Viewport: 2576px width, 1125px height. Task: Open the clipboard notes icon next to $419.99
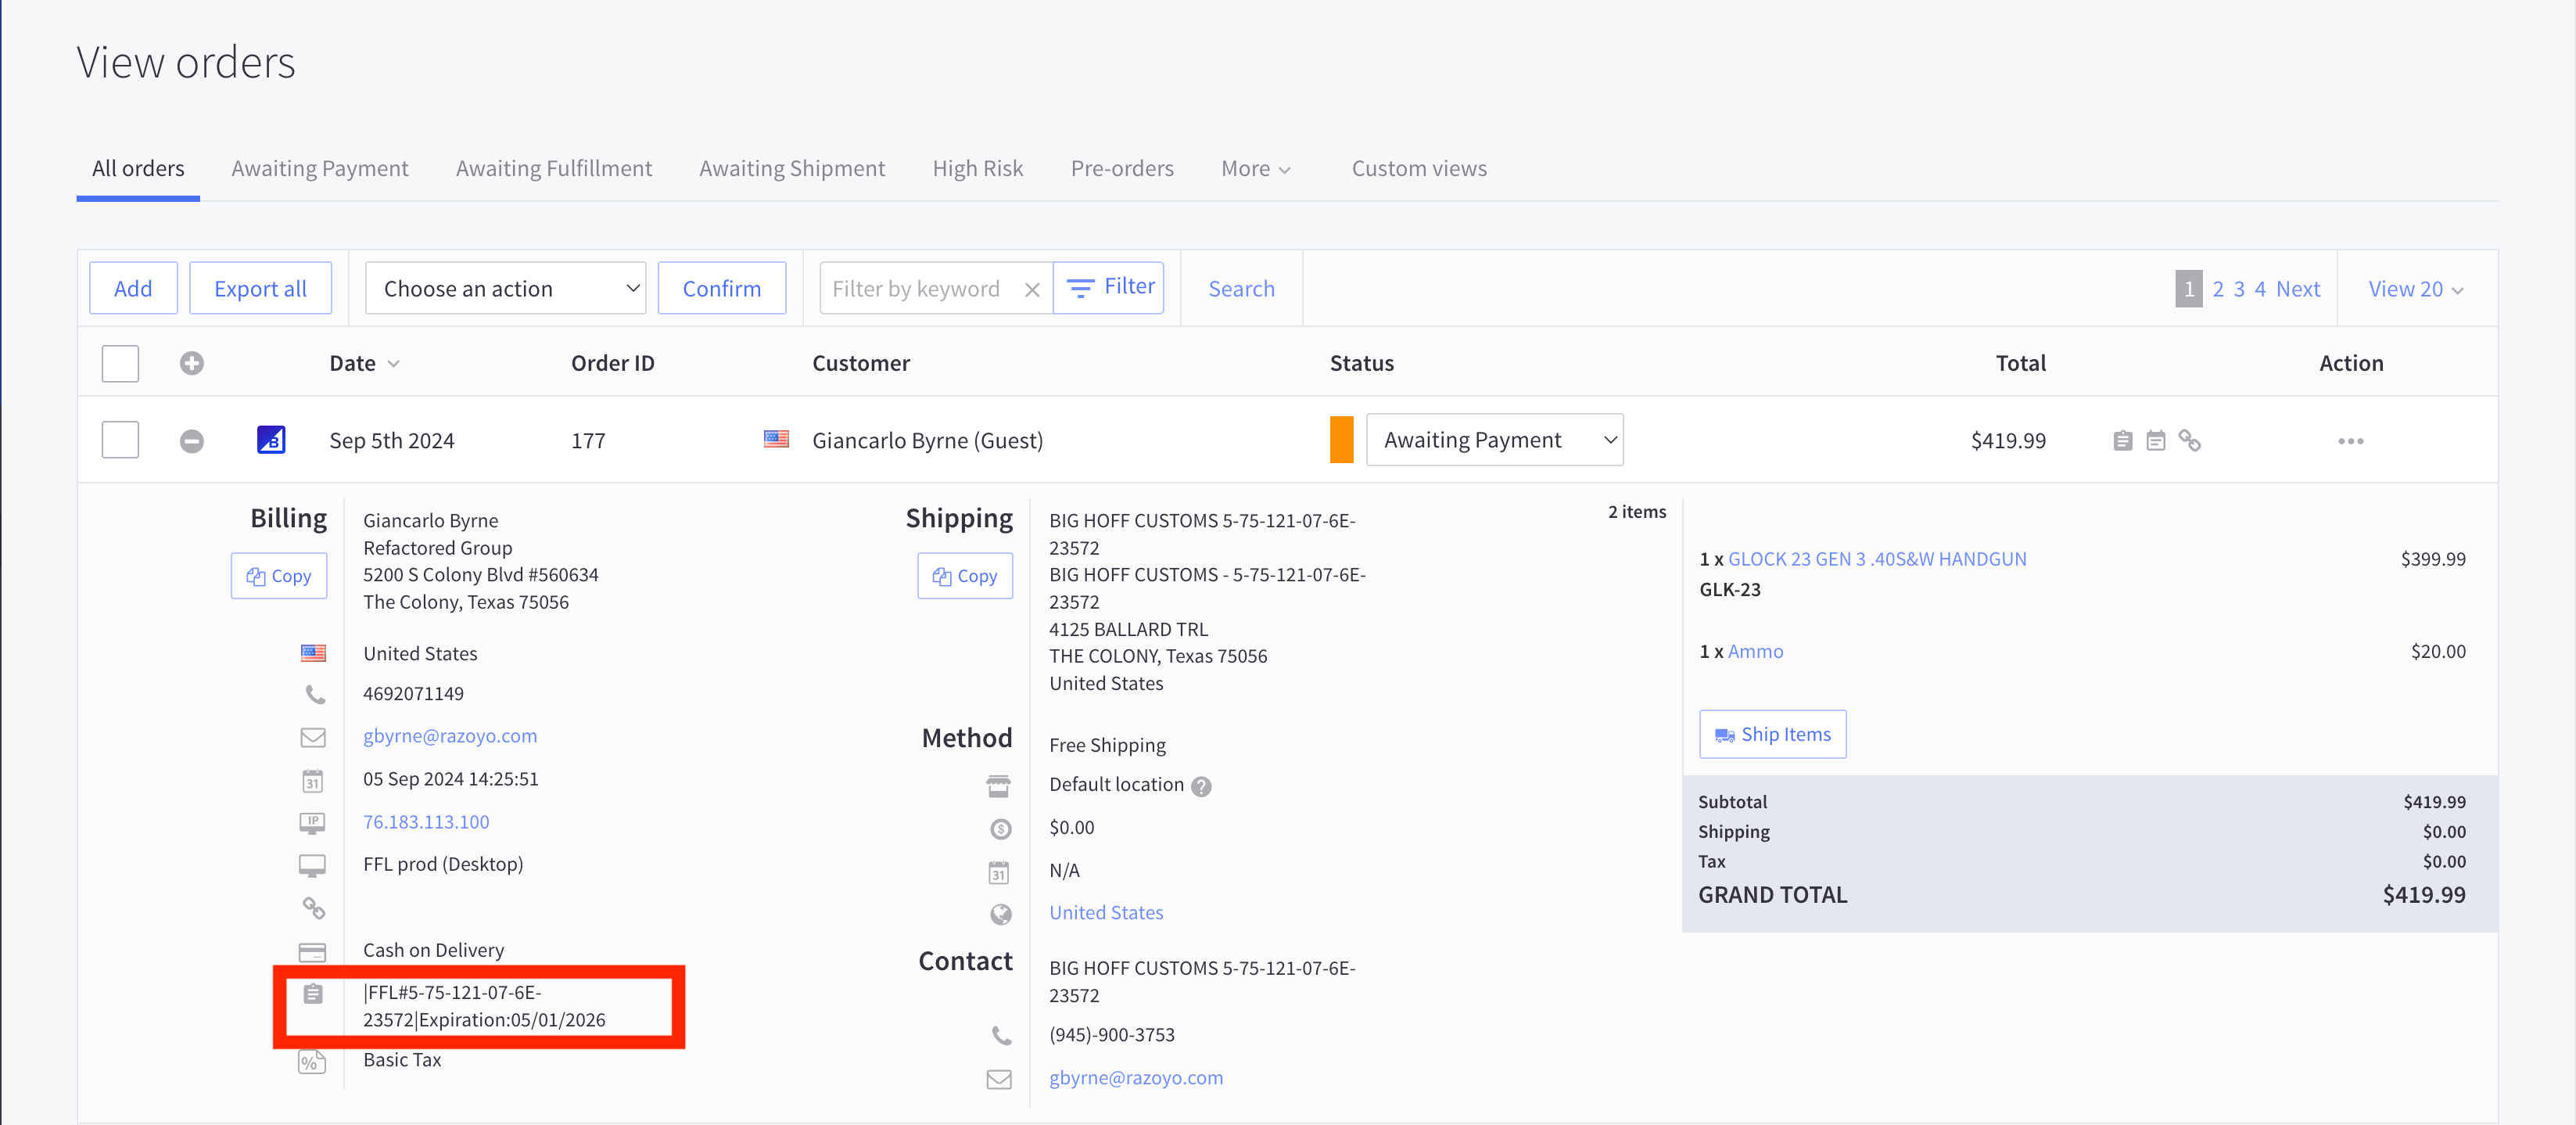tap(2122, 441)
